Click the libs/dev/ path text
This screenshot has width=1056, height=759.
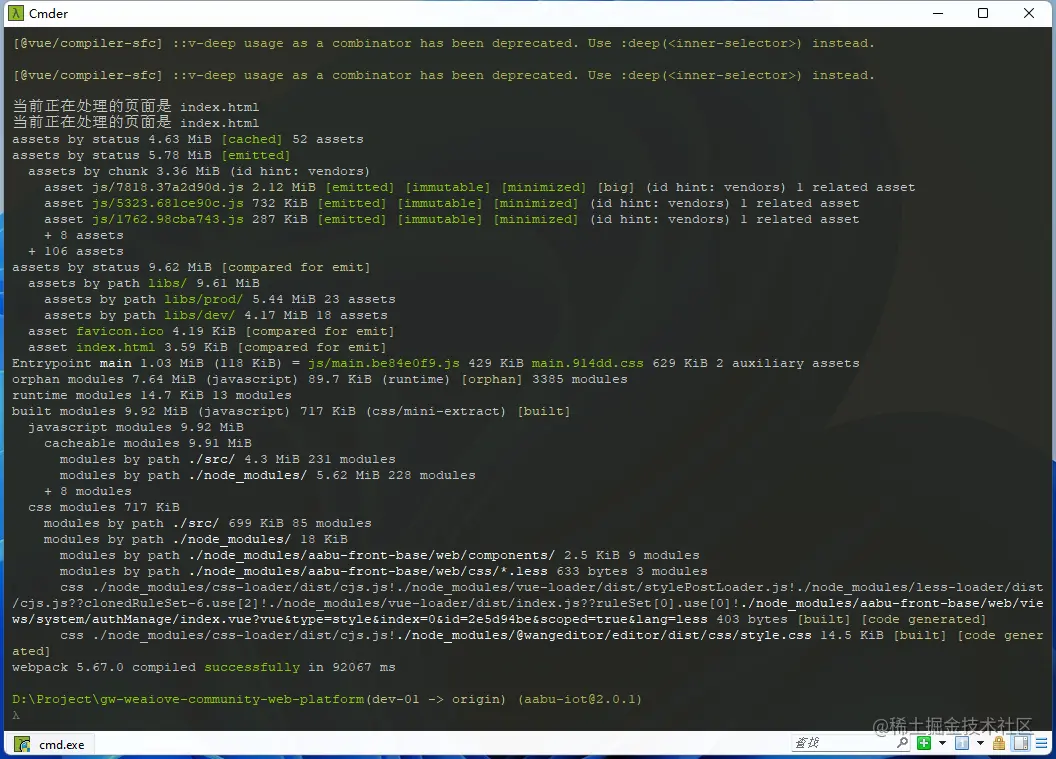point(199,315)
